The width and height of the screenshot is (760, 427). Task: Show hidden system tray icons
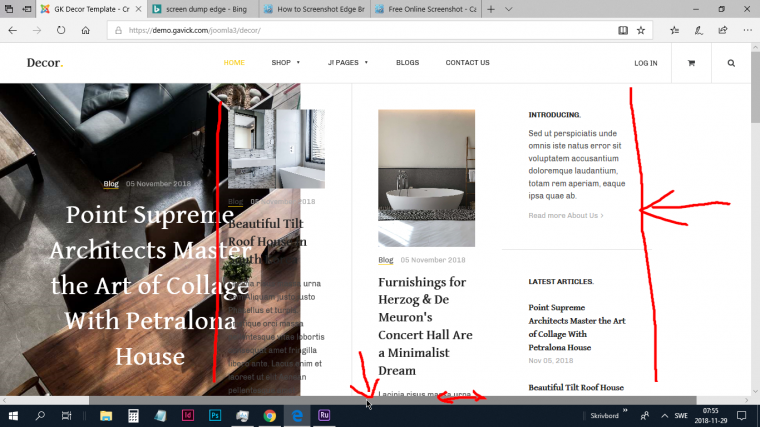click(665, 416)
